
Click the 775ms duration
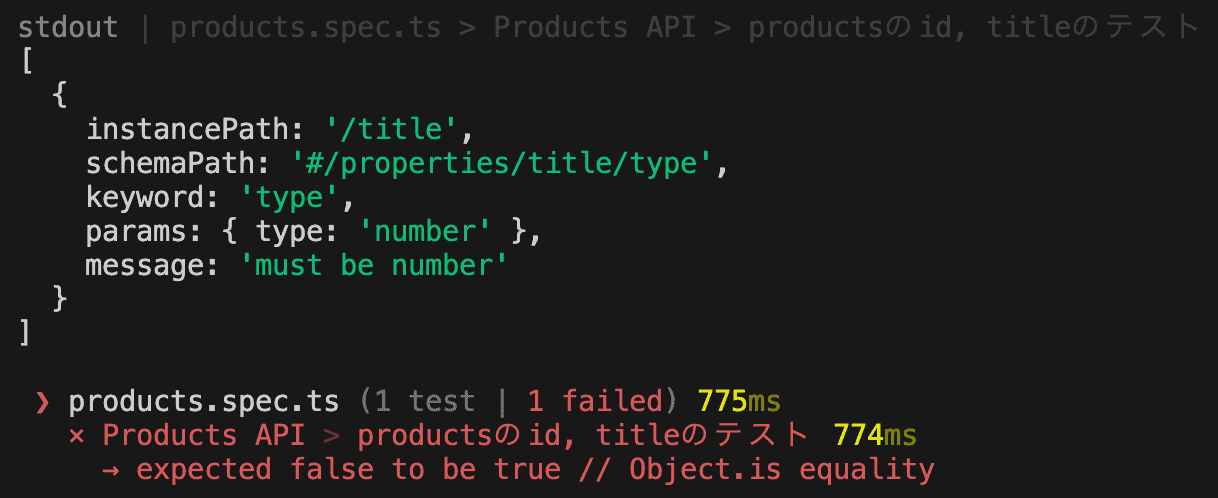click(x=739, y=402)
